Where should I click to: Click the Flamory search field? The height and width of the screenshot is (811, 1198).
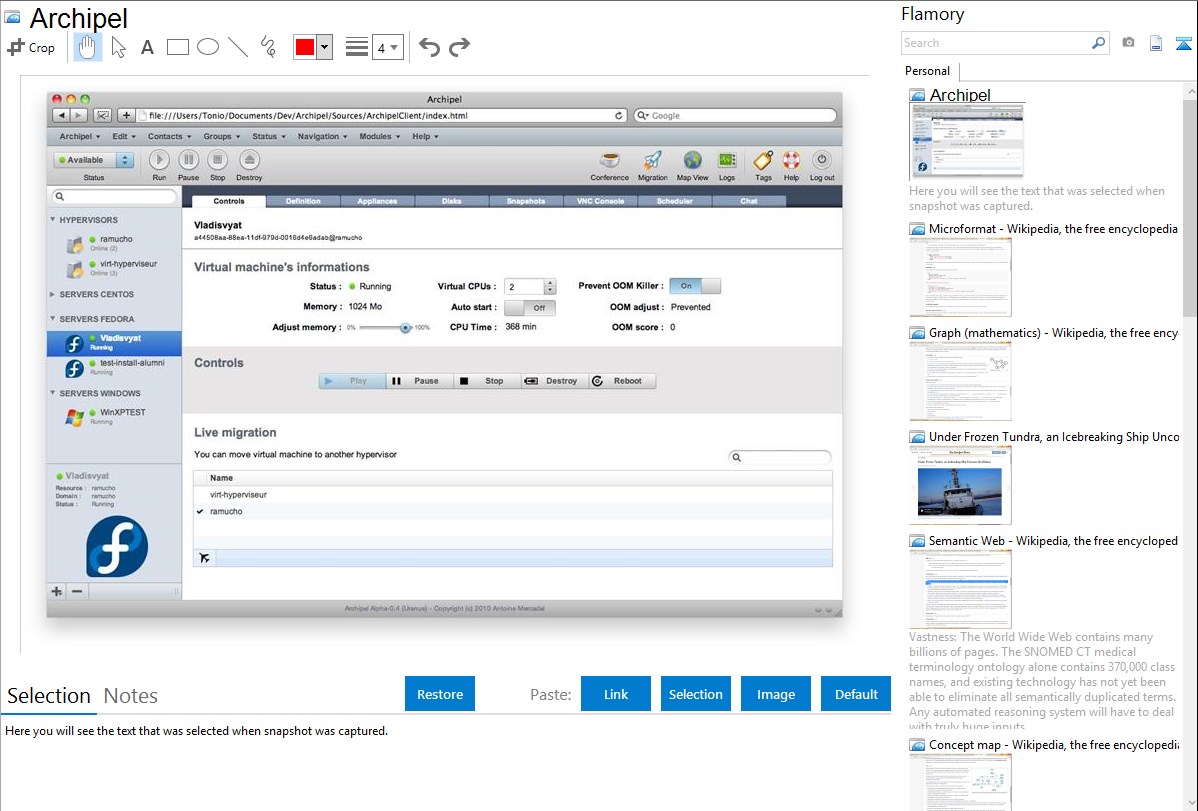(995, 43)
